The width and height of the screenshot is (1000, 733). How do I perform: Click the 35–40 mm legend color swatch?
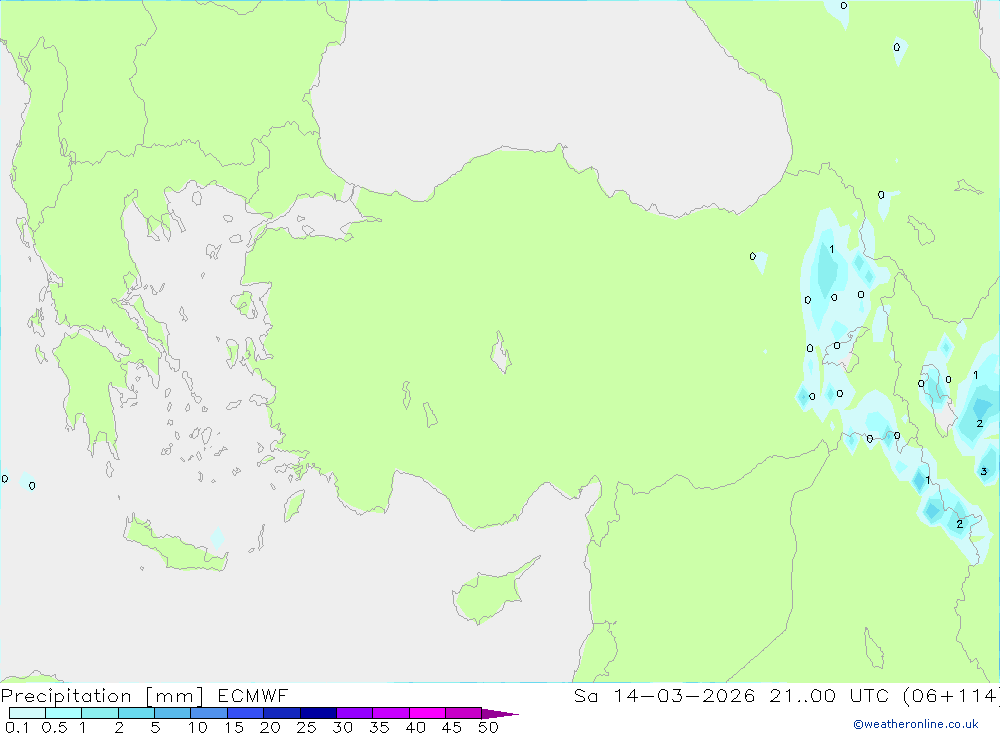tap(391, 713)
